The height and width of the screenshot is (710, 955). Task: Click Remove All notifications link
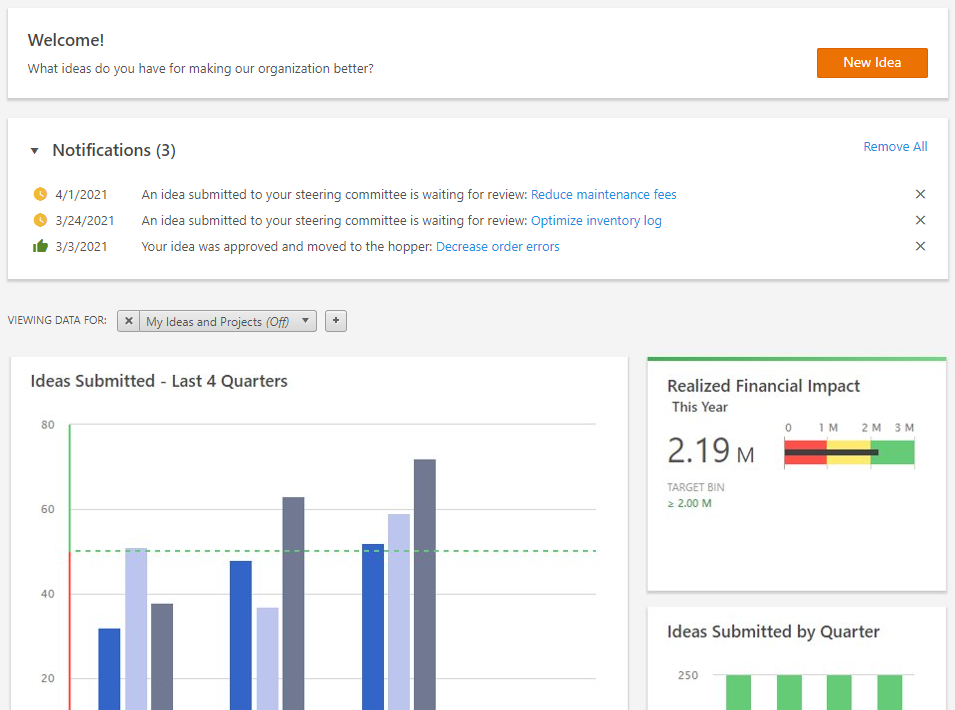coord(895,147)
